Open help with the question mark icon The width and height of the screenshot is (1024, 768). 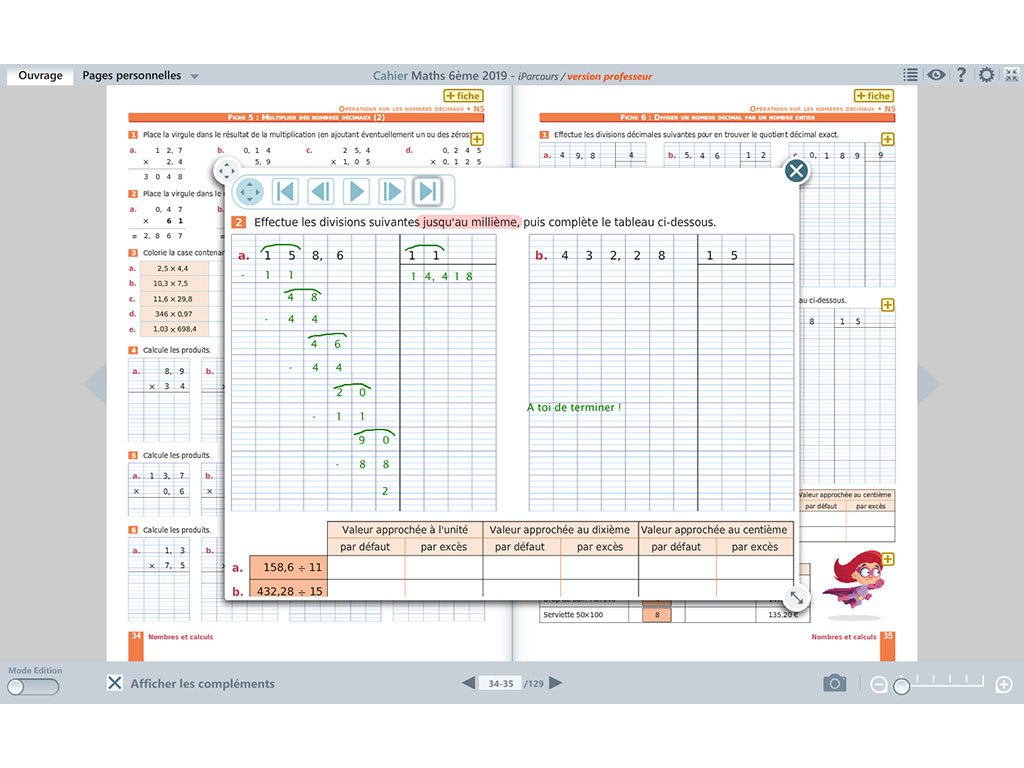[x=961, y=75]
